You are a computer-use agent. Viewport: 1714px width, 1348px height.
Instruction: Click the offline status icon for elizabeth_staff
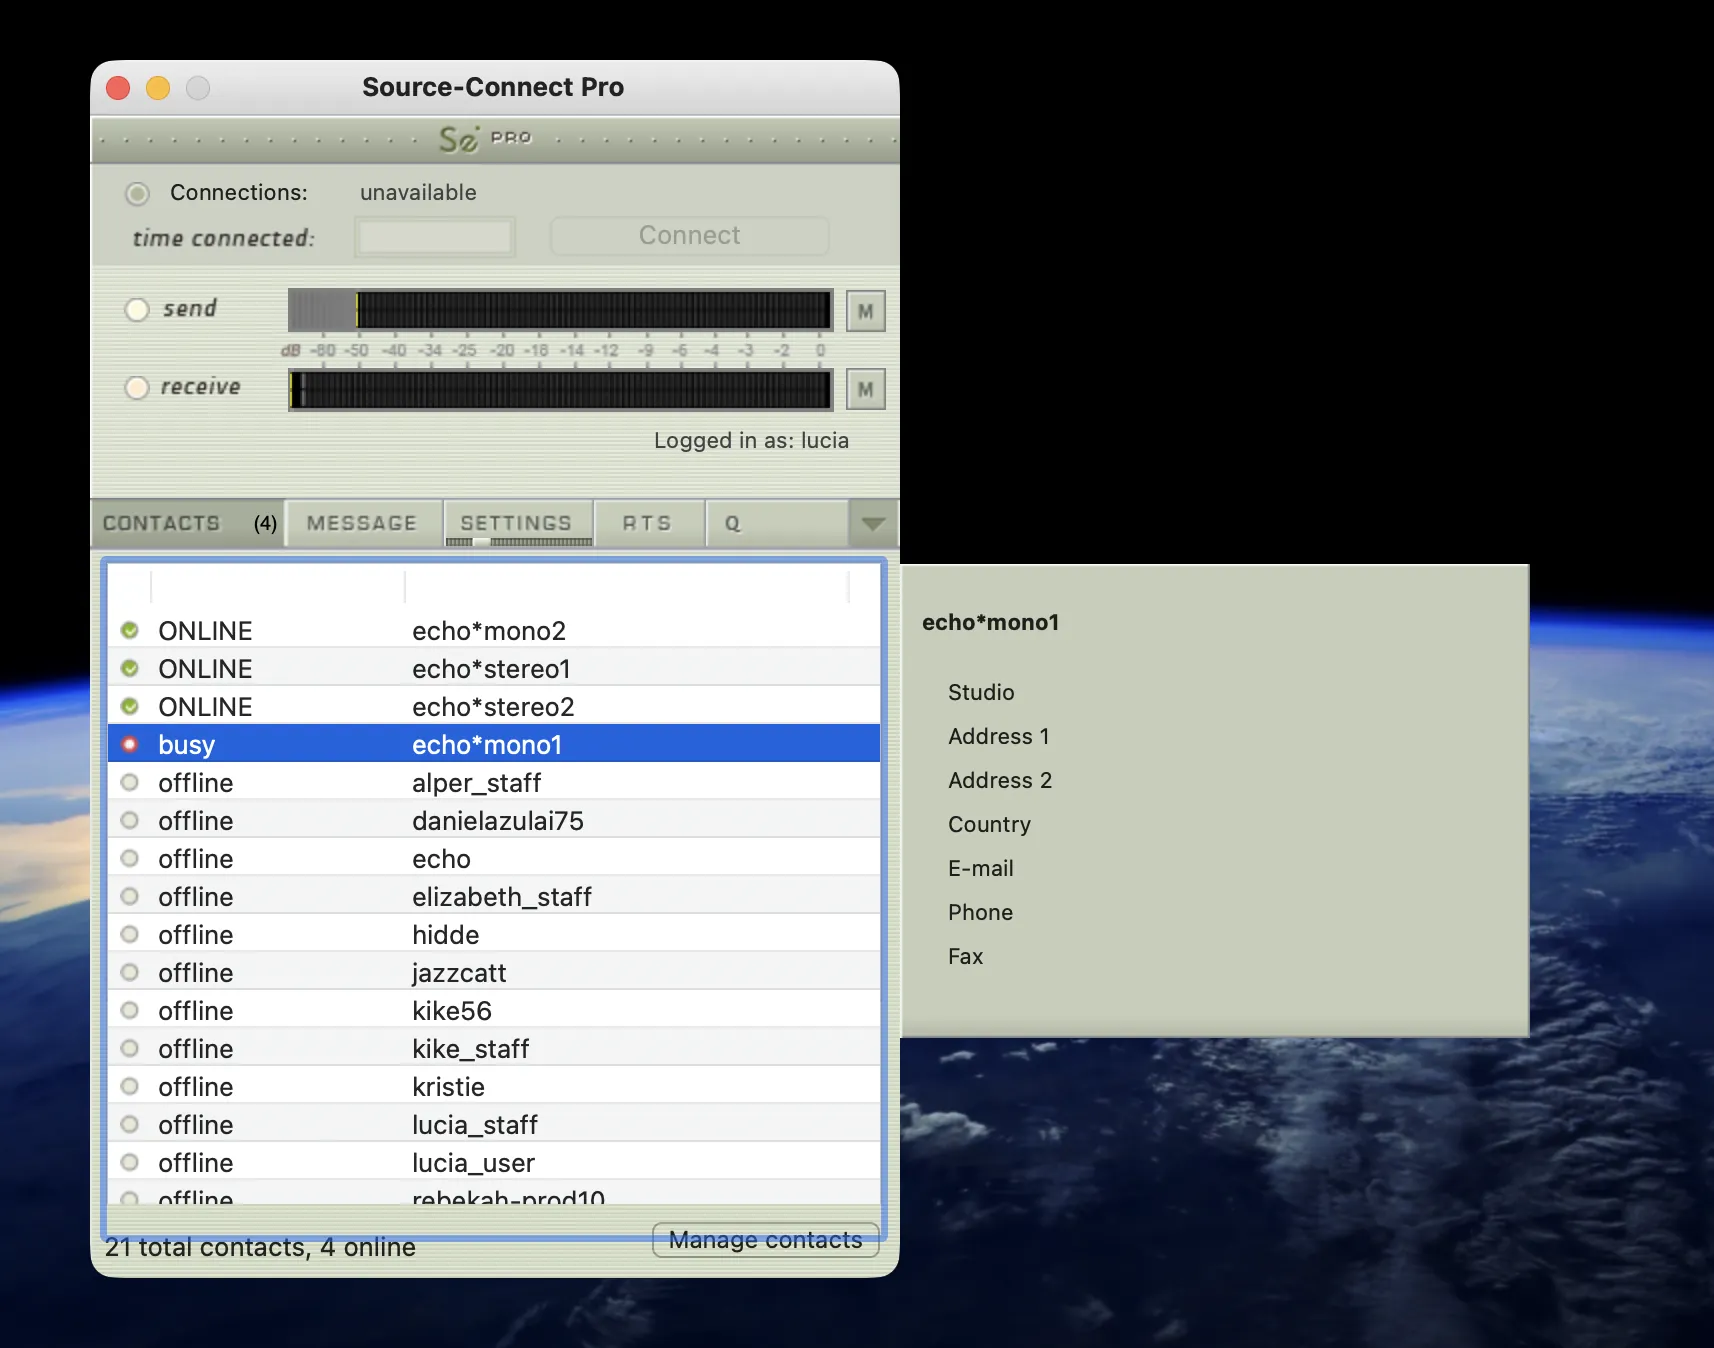tap(130, 896)
